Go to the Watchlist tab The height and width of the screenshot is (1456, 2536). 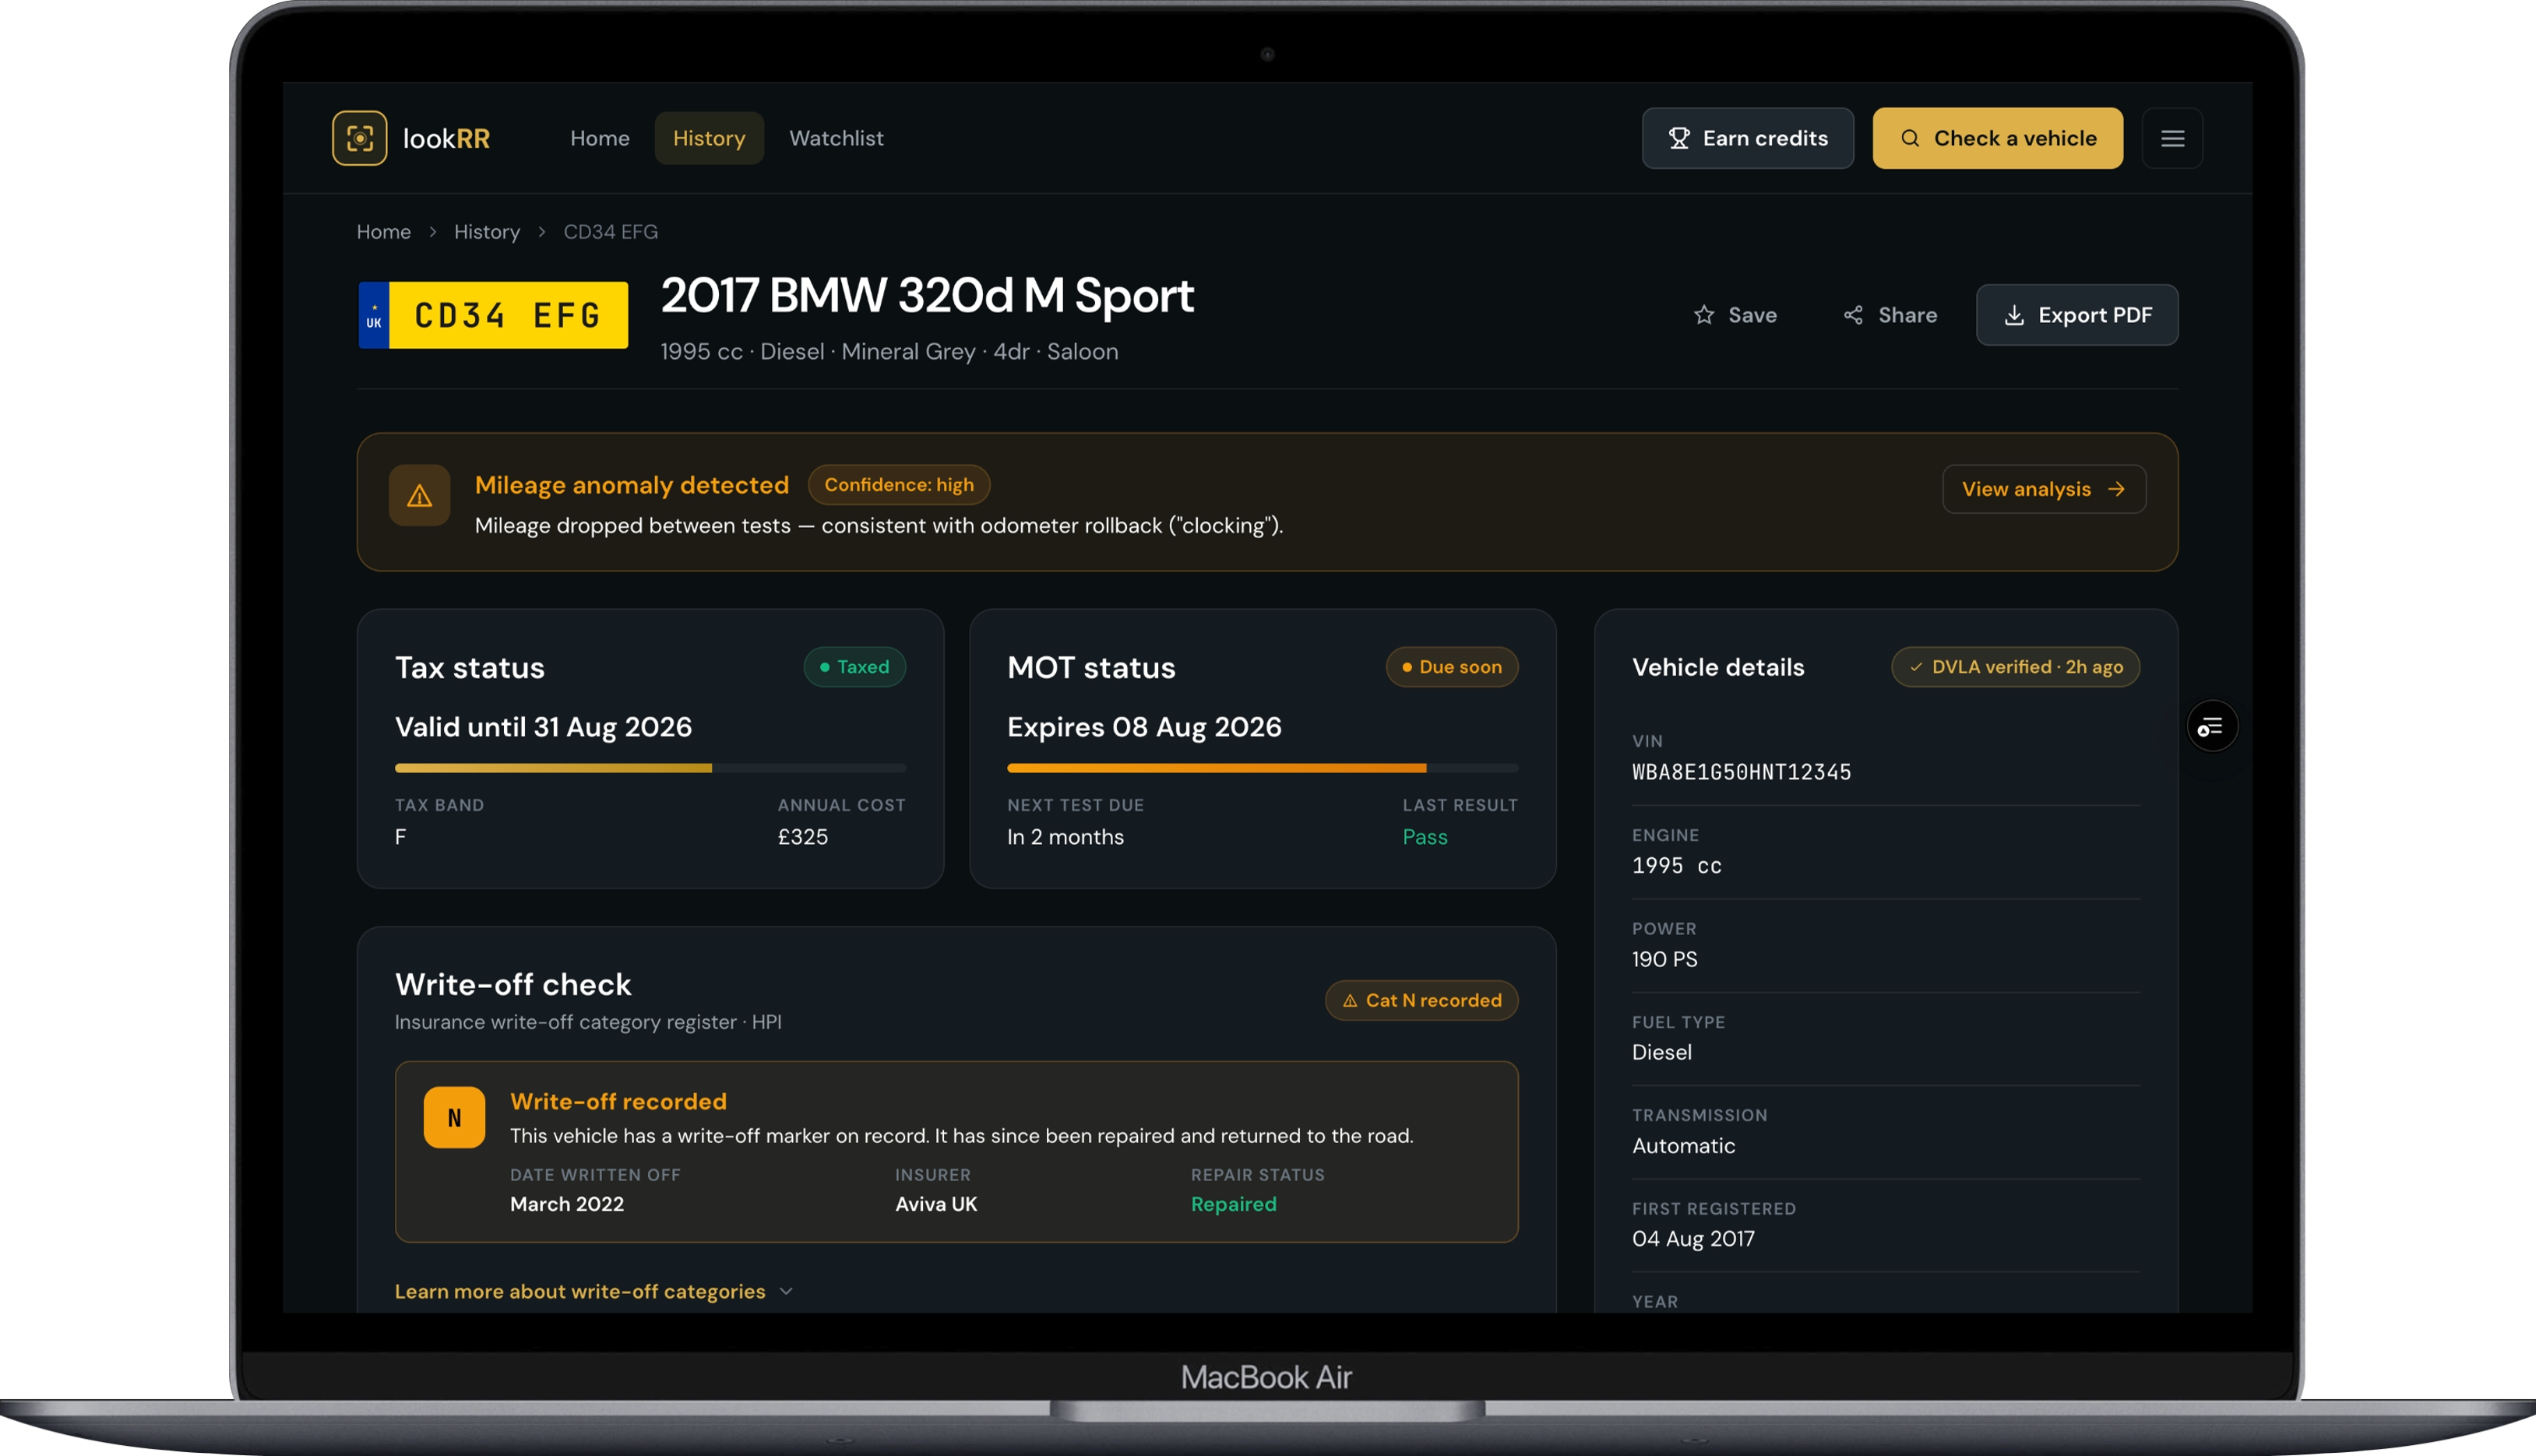pyautogui.click(x=836, y=138)
